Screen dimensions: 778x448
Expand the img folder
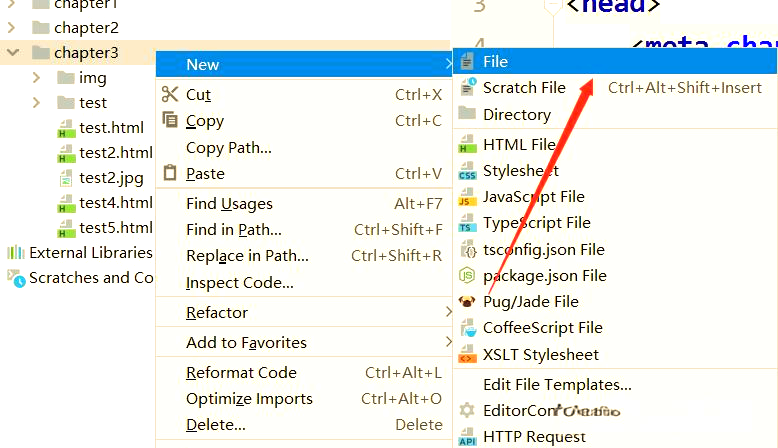point(36,77)
